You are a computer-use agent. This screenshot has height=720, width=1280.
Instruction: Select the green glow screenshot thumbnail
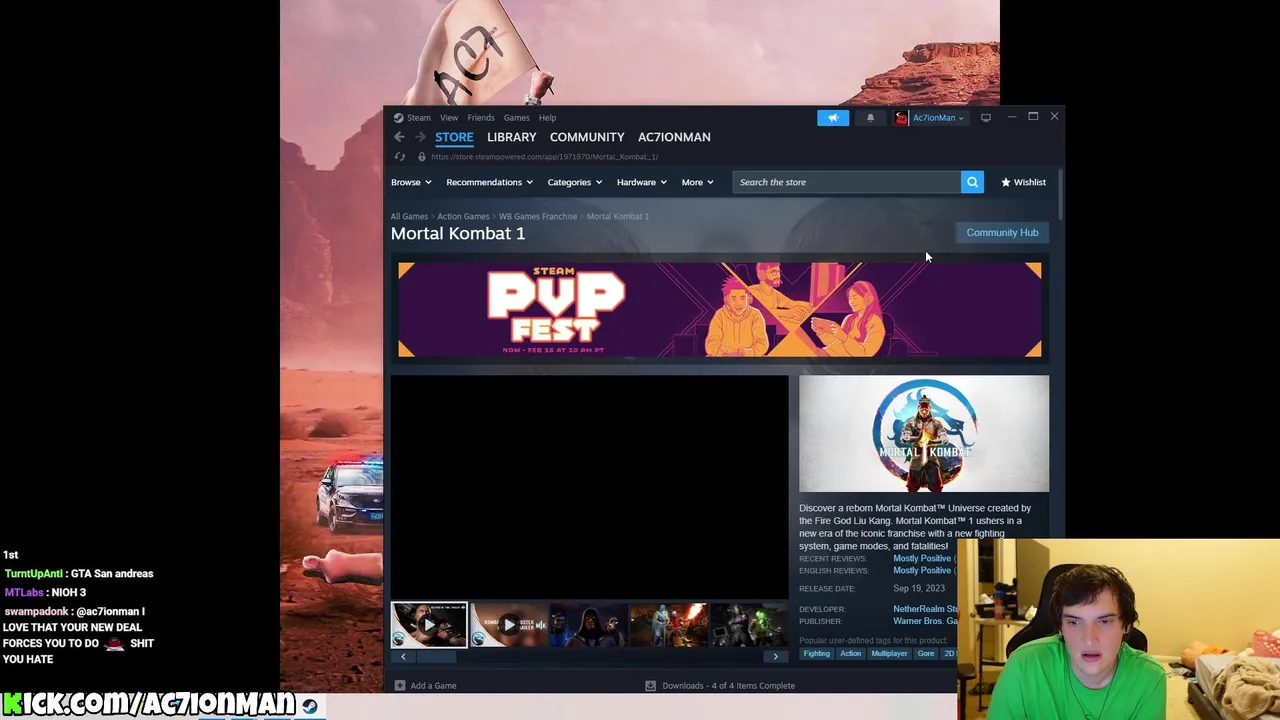coord(749,625)
